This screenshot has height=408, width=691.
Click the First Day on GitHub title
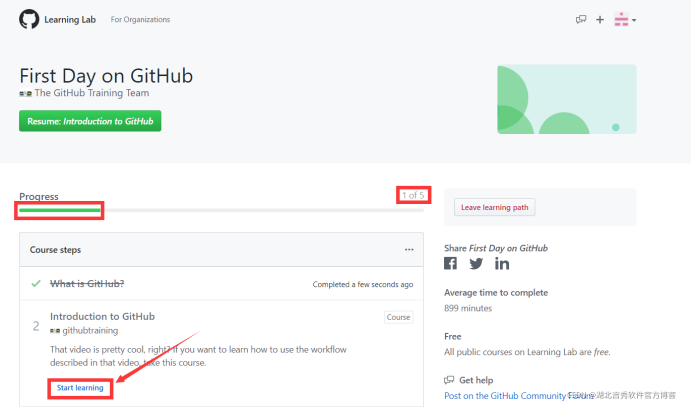click(106, 76)
